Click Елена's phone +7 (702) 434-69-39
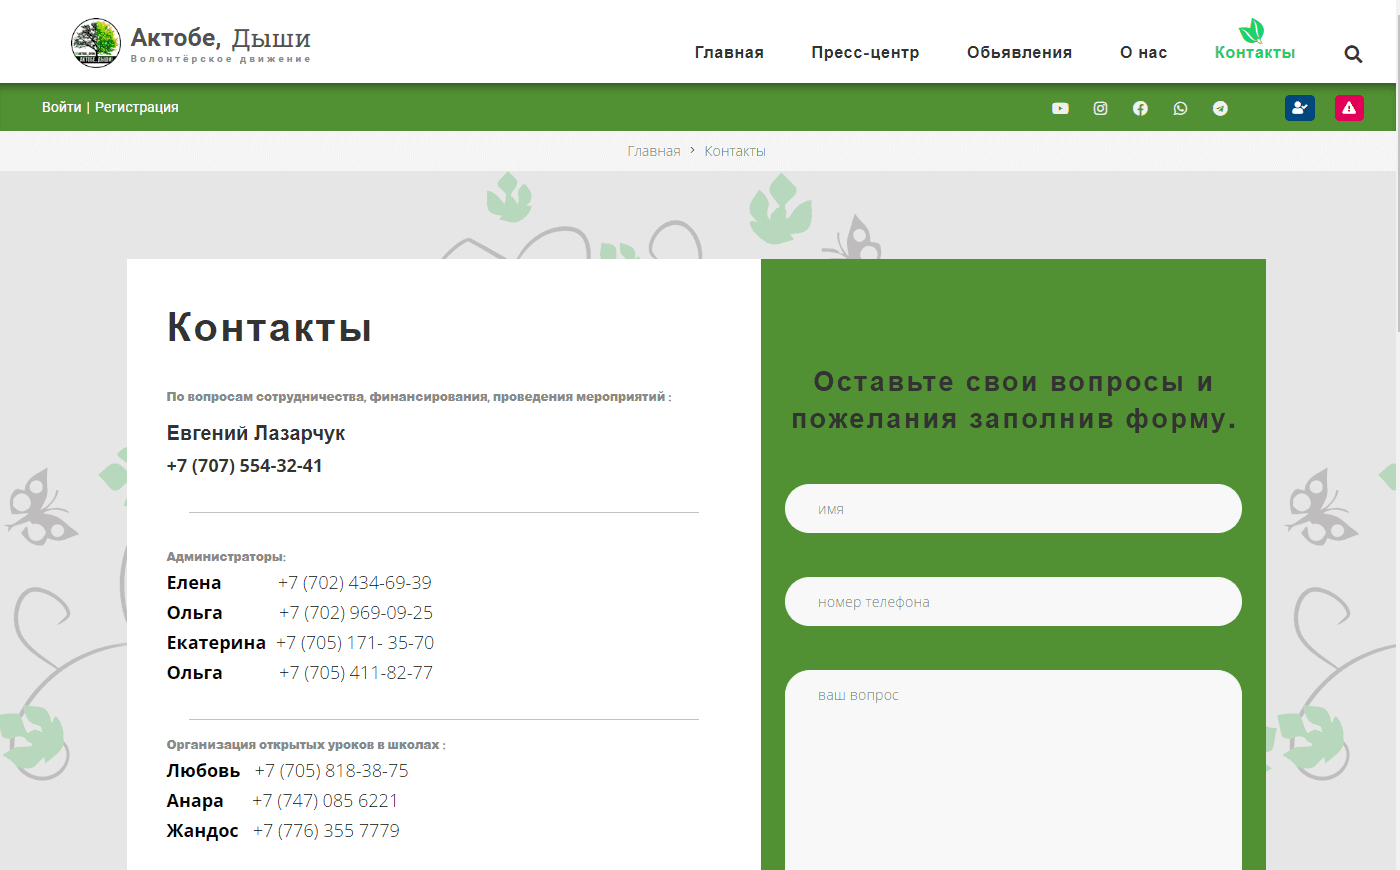The height and width of the screenshot is (870, 1400). pyautogui.click(x=354, y=583)
